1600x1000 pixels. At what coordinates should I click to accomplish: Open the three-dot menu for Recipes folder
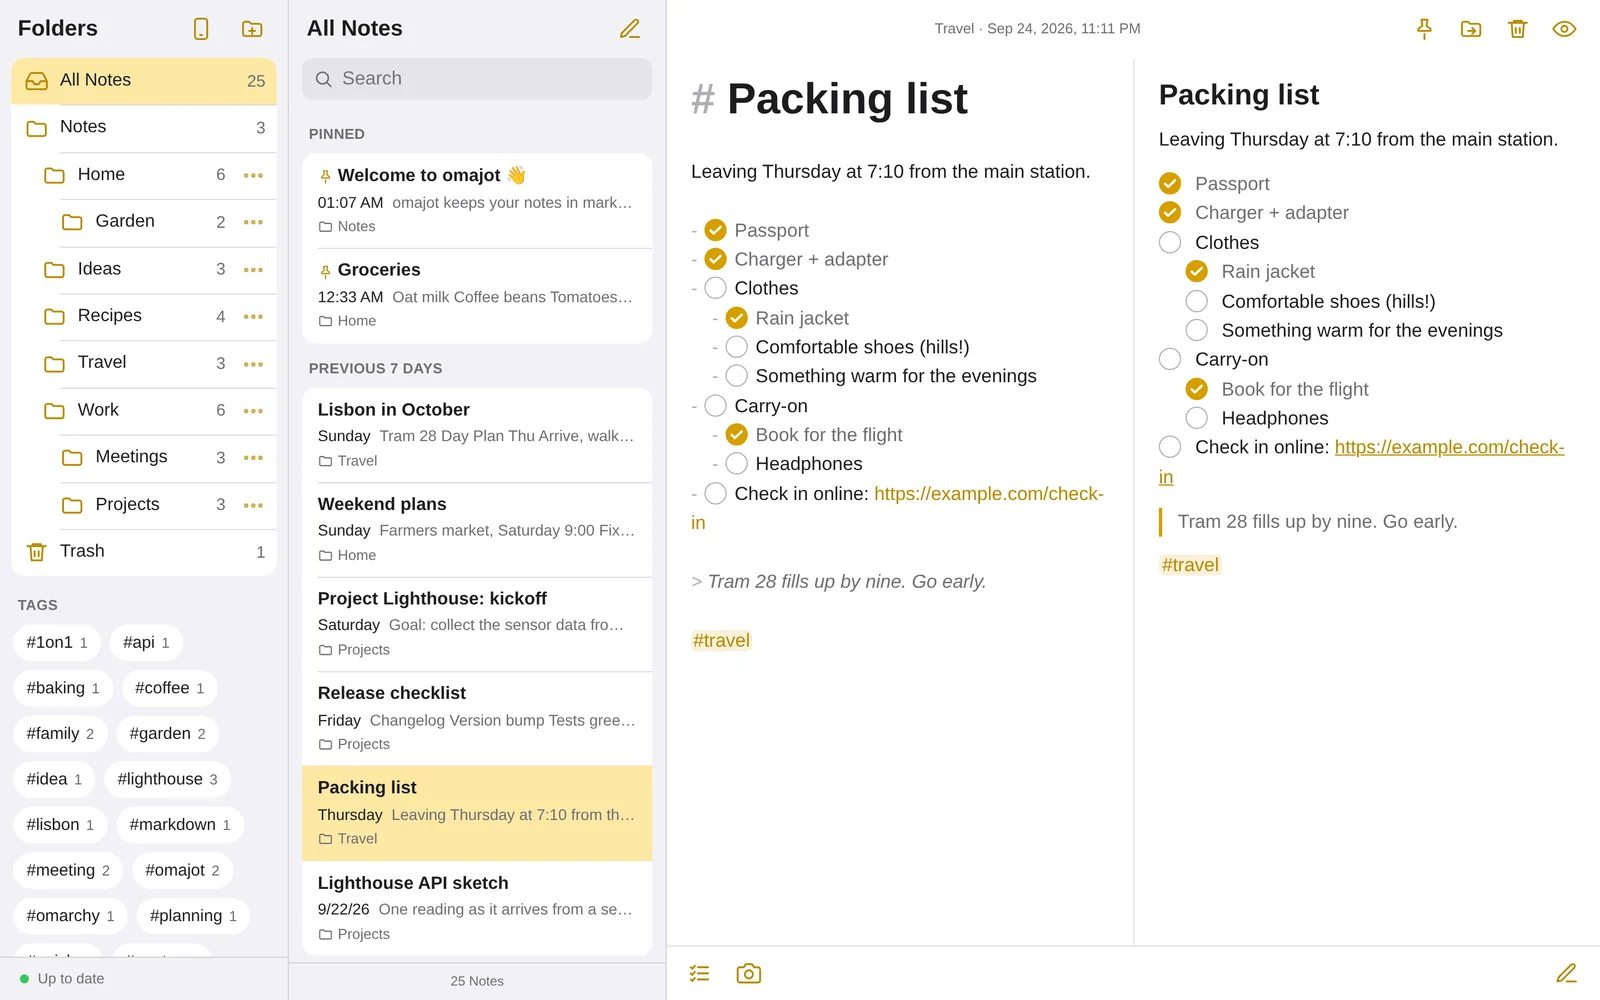pos(253,316)
